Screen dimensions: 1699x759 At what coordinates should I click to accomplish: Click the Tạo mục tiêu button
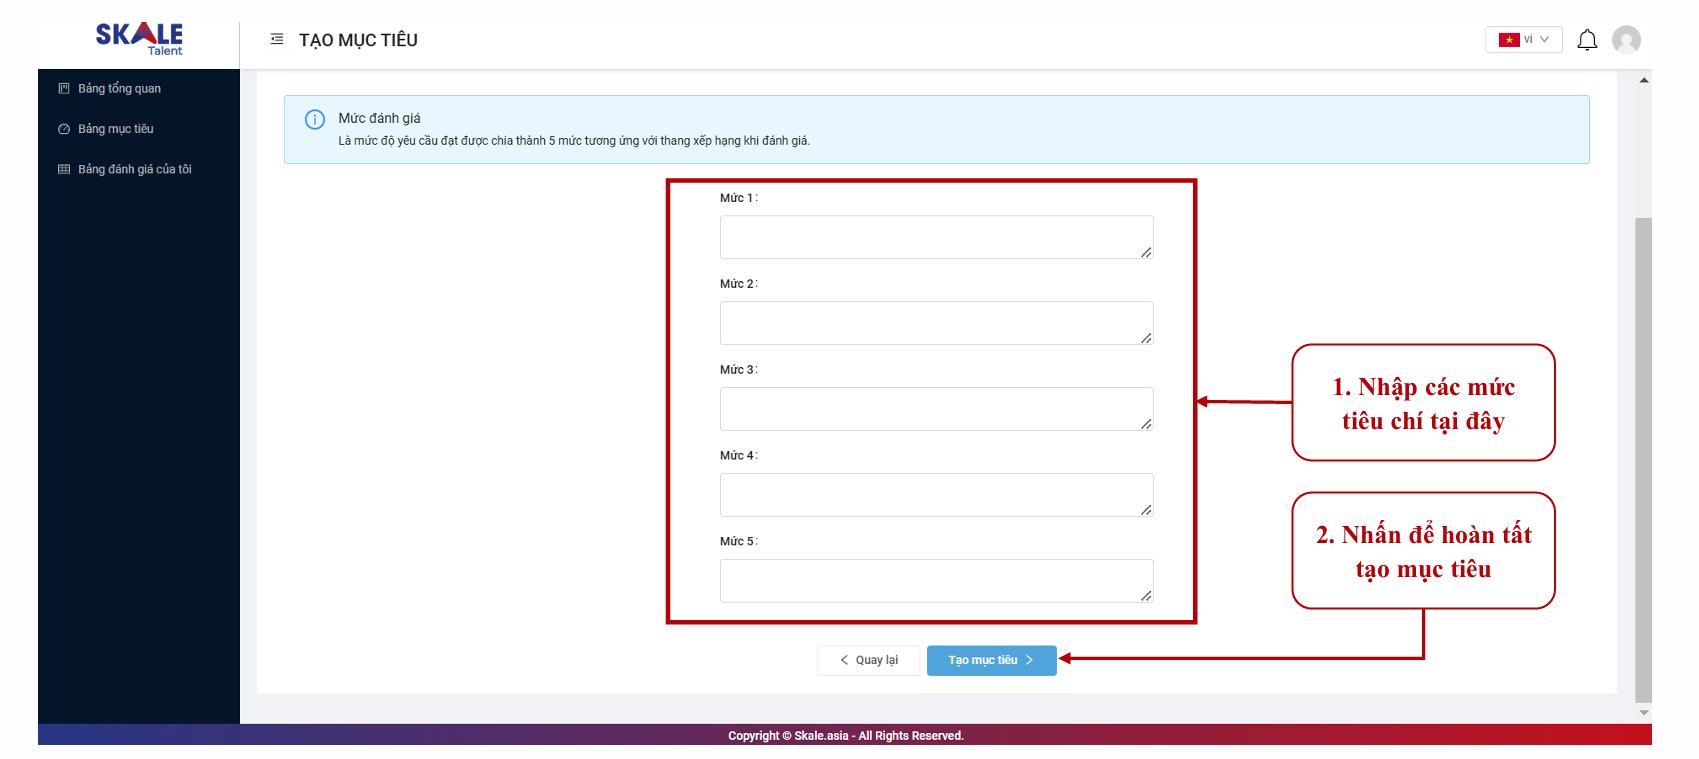pos(991,660)
